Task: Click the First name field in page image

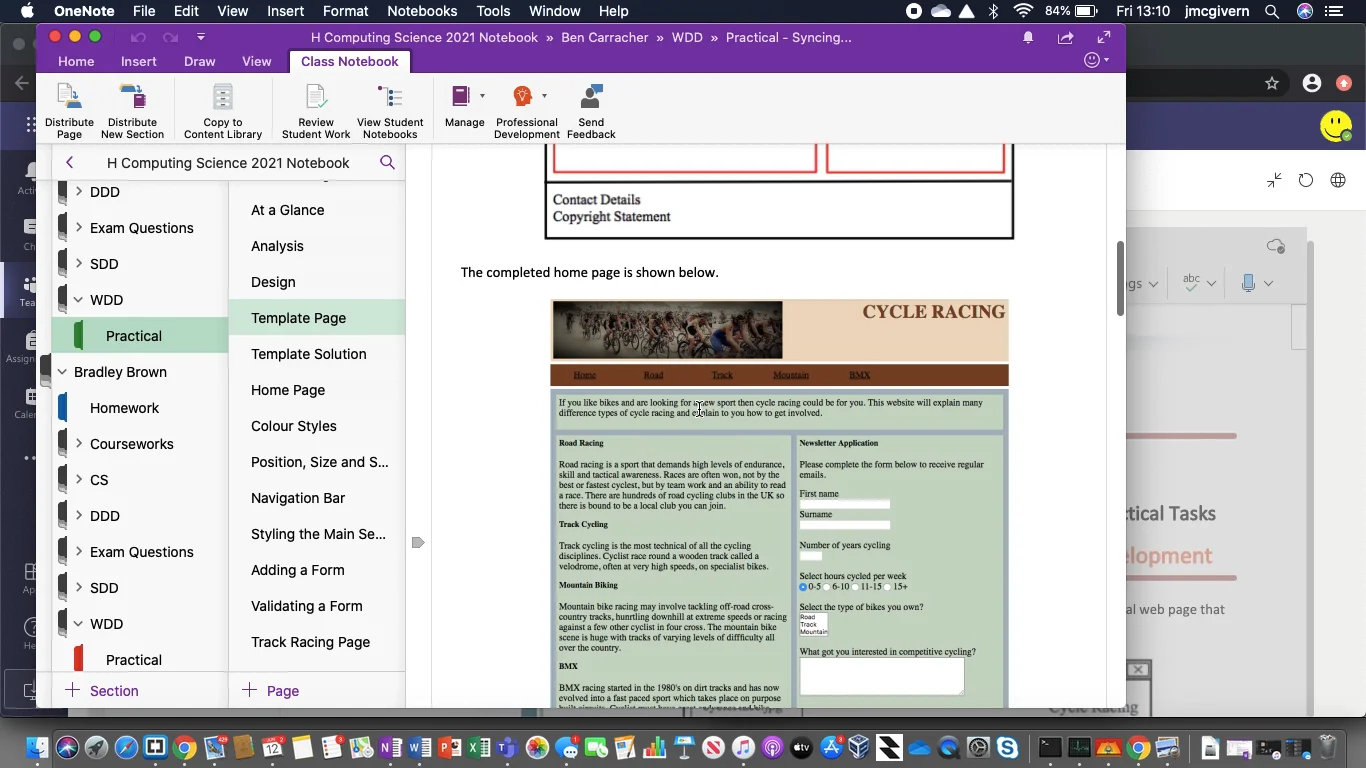Action: point(844,504)
